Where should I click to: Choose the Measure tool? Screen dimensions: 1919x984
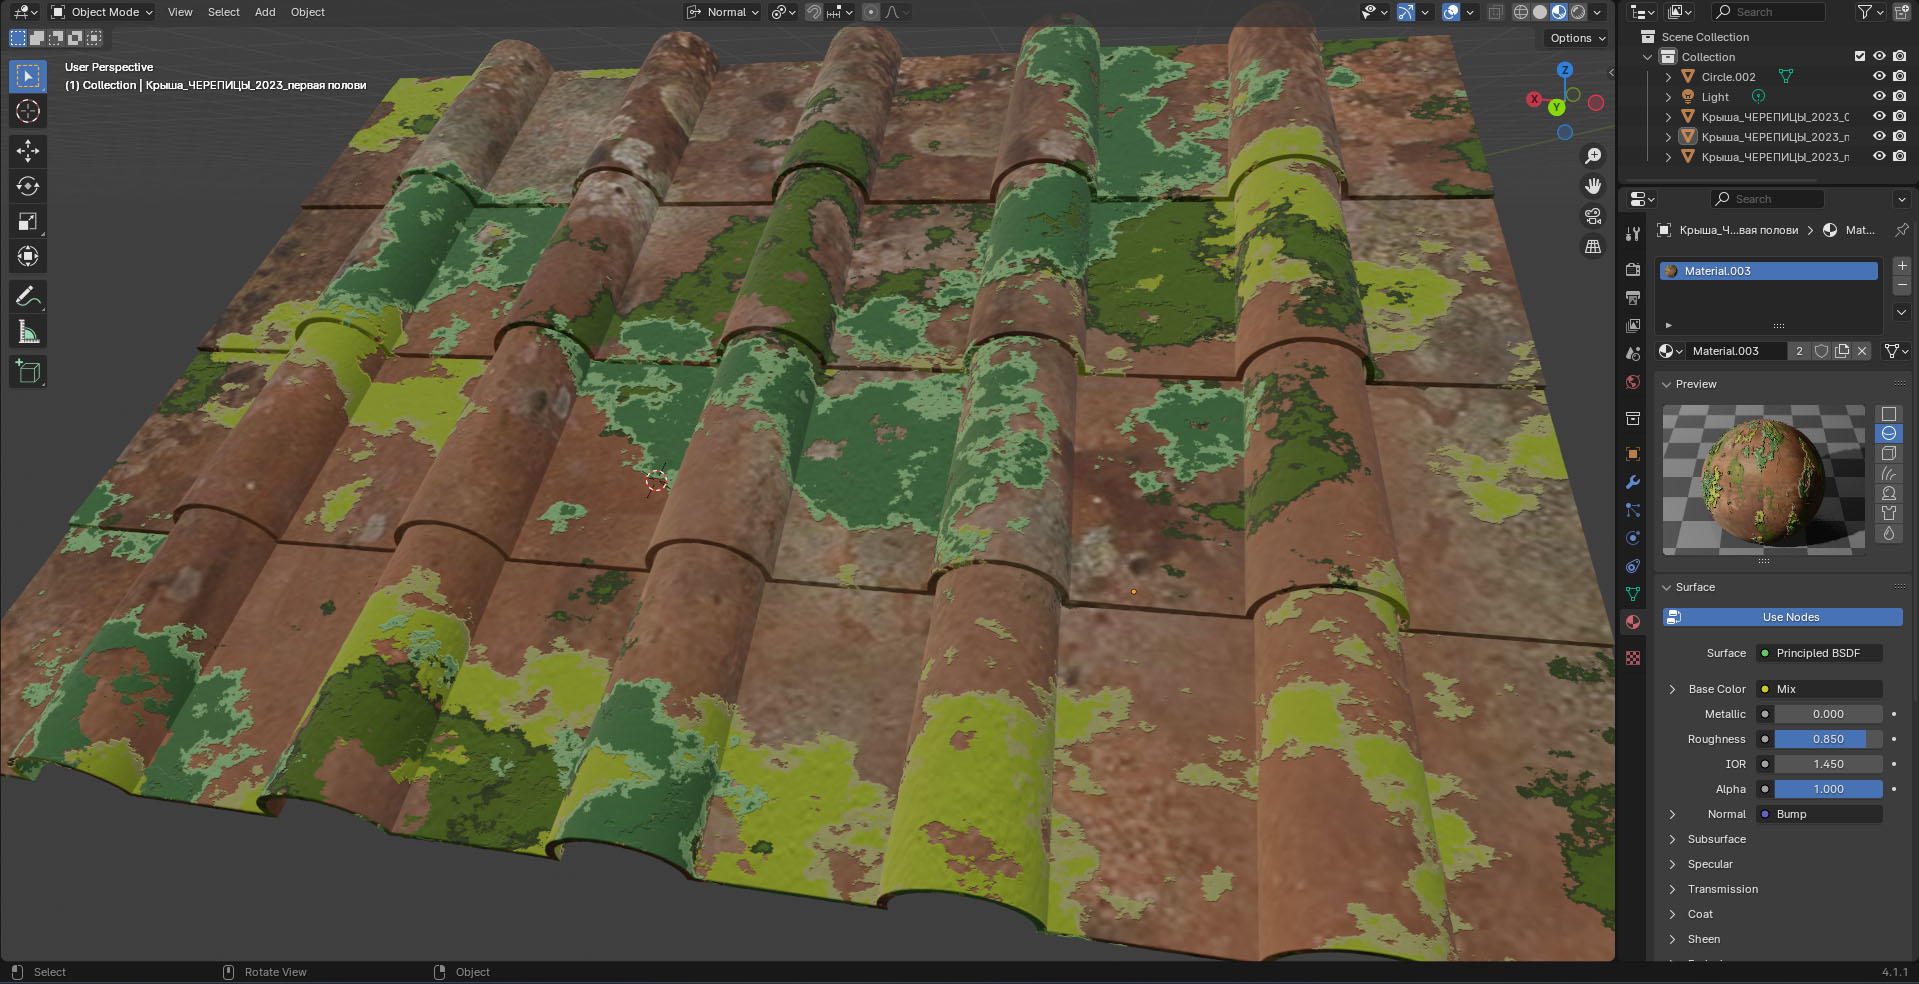click(x=28, y=331)
